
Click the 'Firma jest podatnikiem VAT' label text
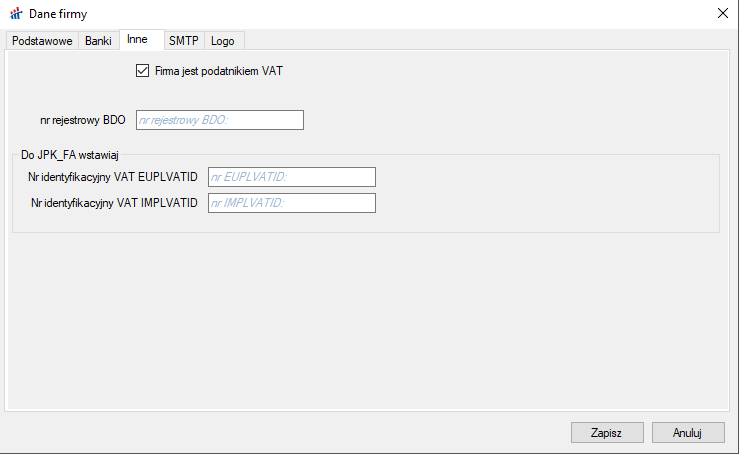point(226,71)
